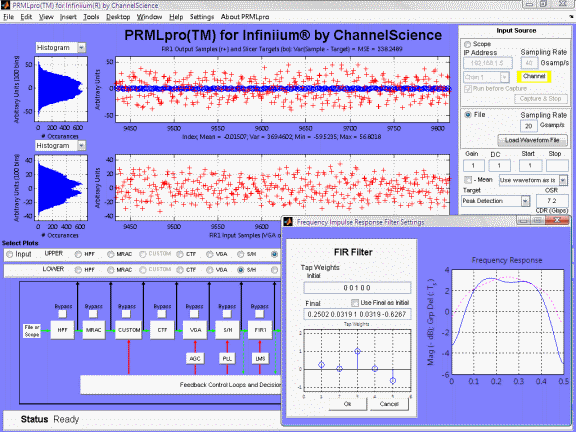This screenshot has height=432, width=576.
Task: Toggle the Bypass checkbox above VGA block
Action: pos(194,314)
